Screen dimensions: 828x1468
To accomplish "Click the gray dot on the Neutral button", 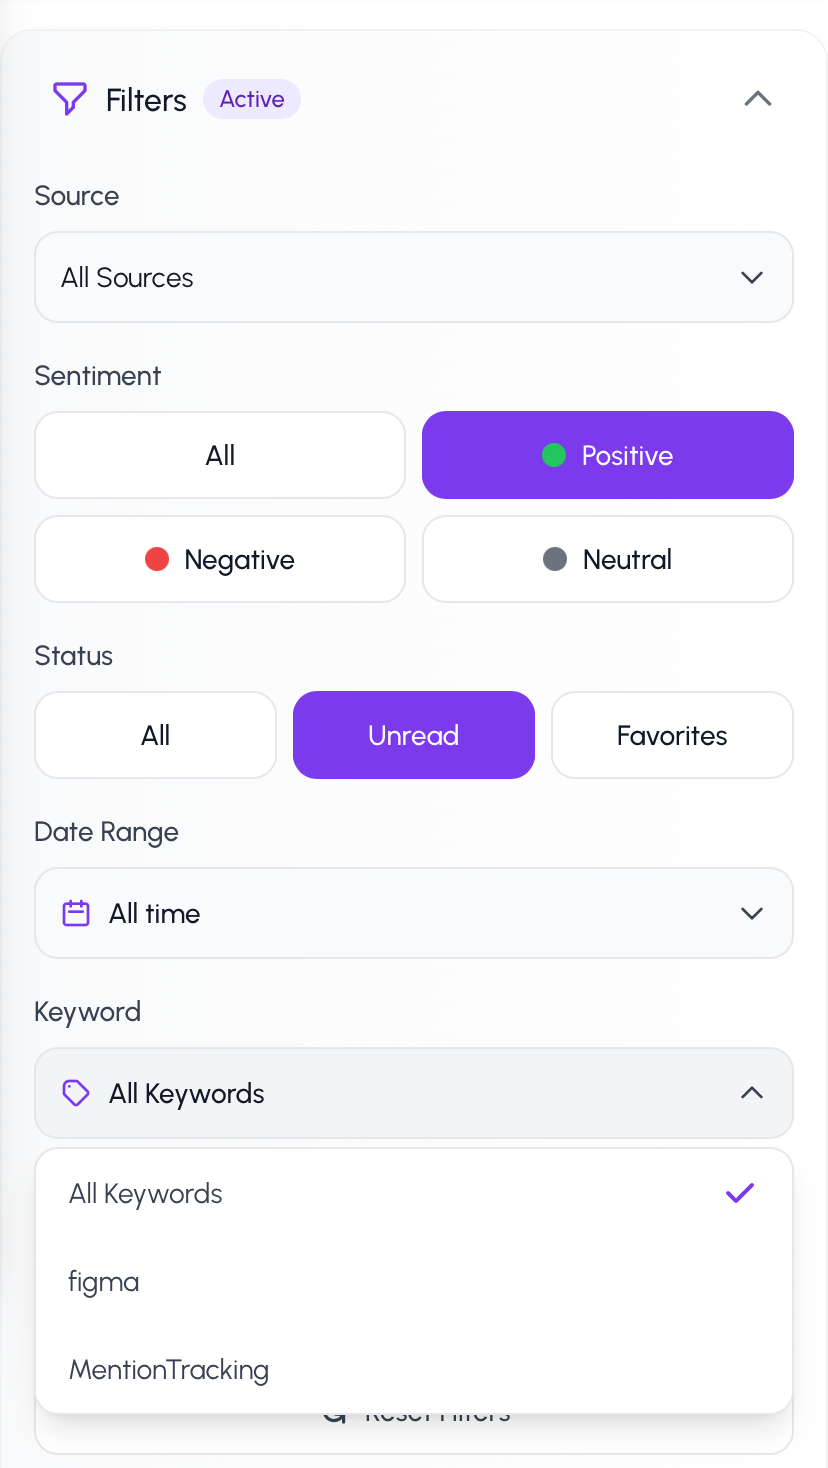I will tap(554, 559).
